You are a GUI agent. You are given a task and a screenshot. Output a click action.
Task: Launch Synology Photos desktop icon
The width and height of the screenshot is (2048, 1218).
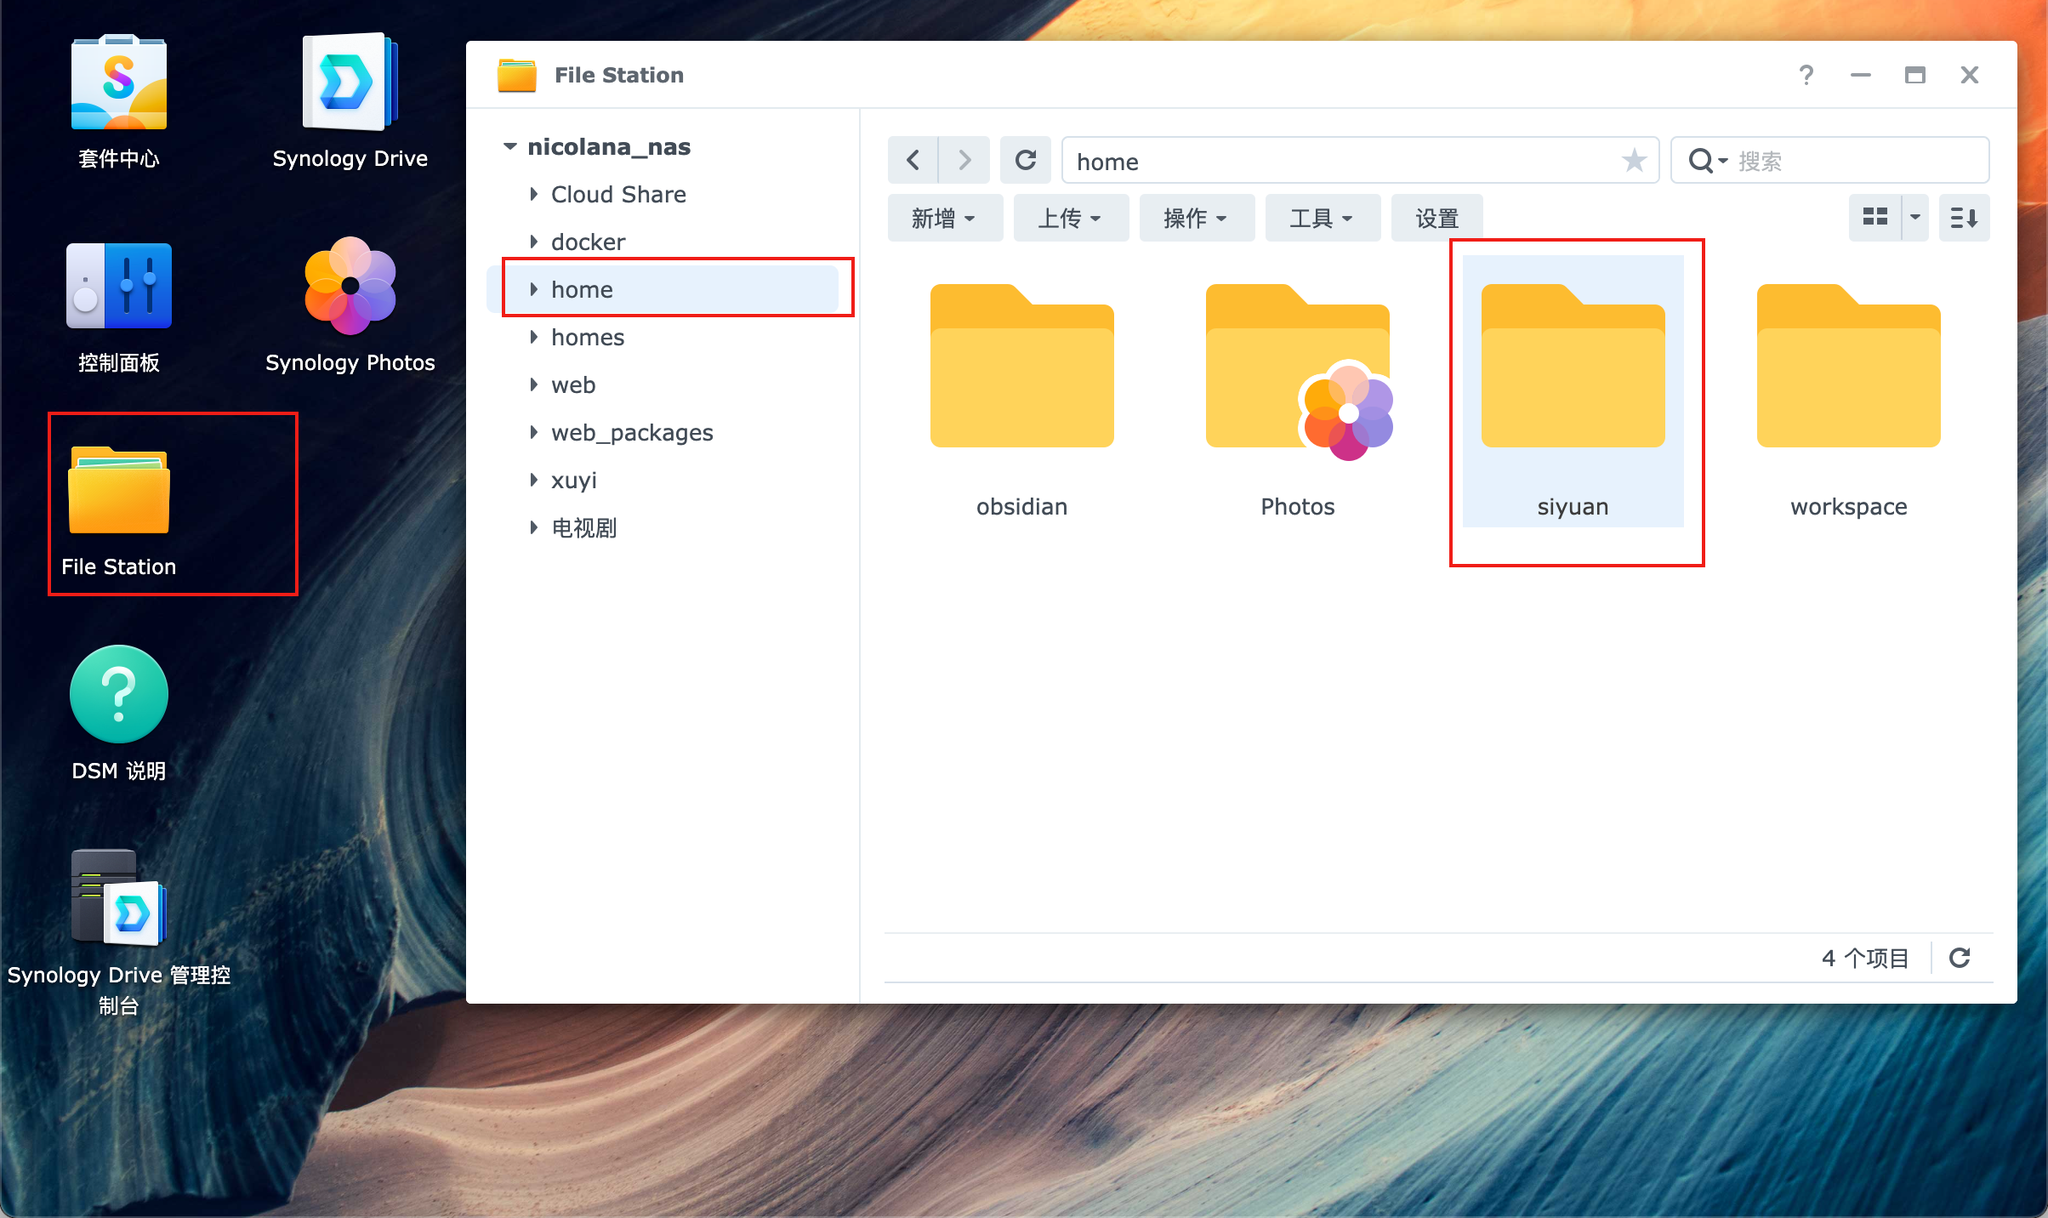[350, 286]
